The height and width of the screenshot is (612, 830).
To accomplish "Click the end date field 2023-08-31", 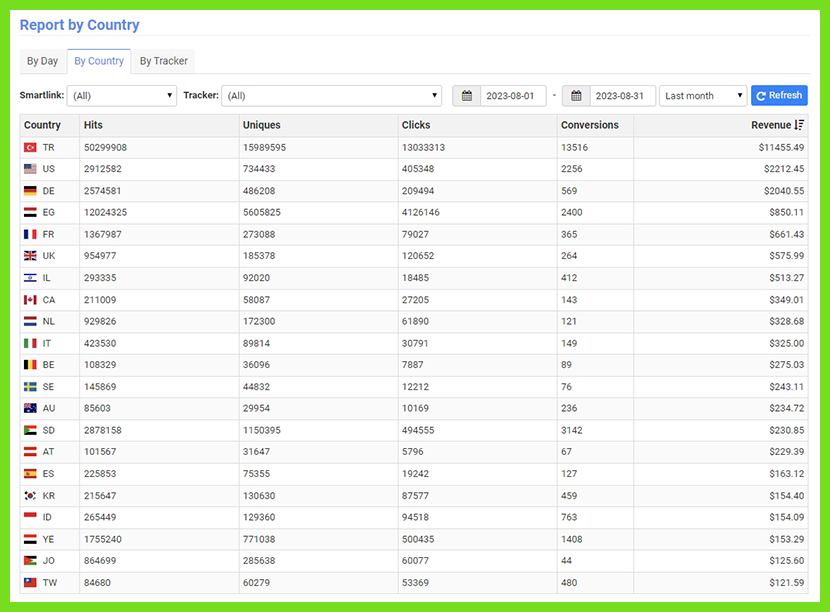I will click(x=622, y=96).
